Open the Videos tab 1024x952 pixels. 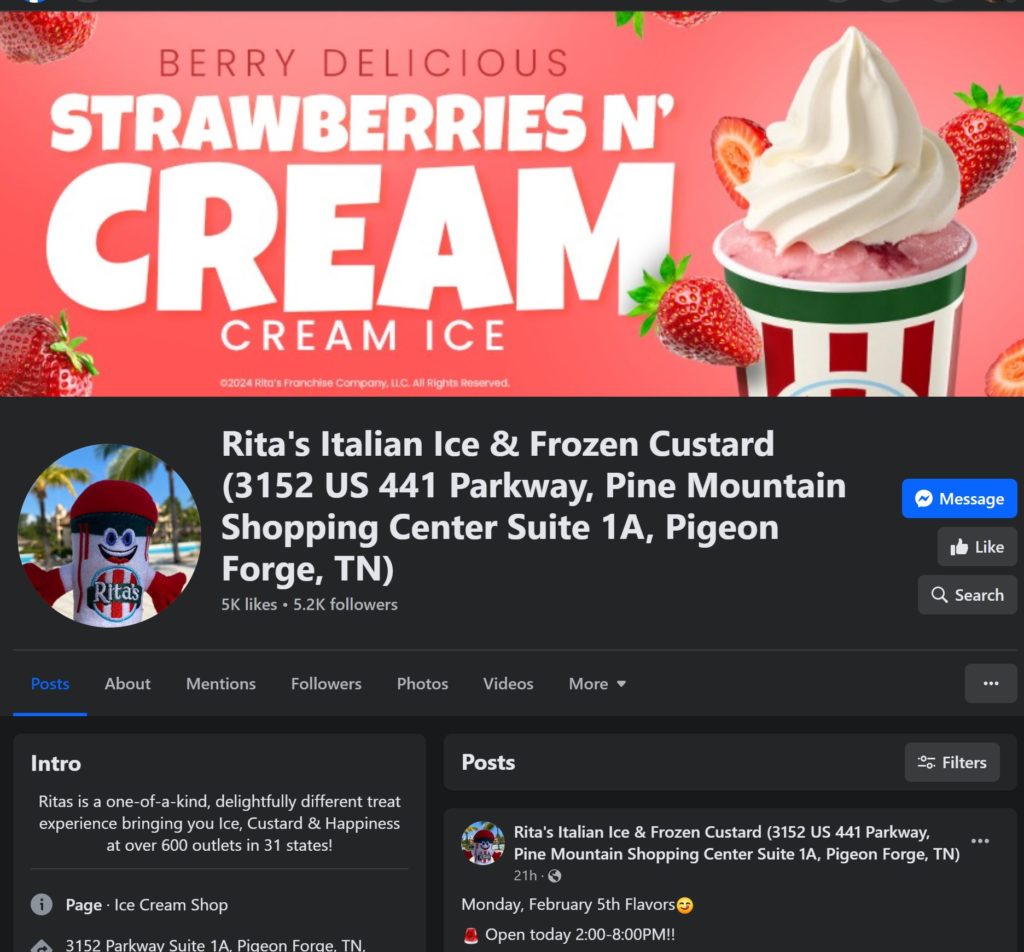[x=508, y=684]
